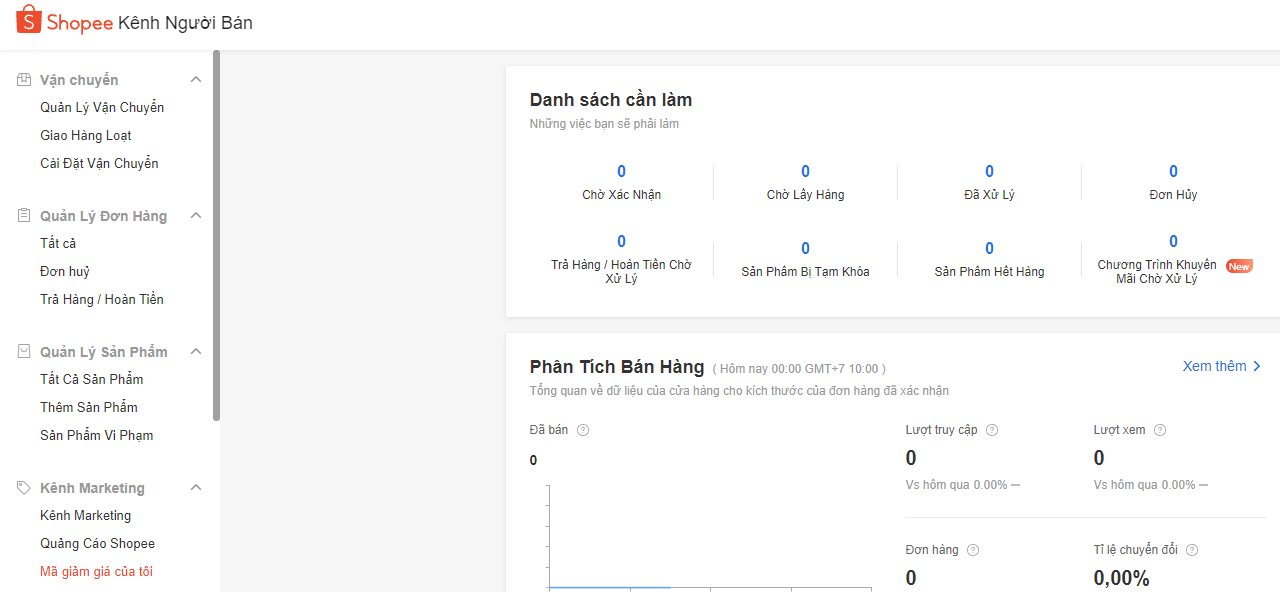Click the Quản Lý Sản Phẩm bag icon

pos(25,352)
